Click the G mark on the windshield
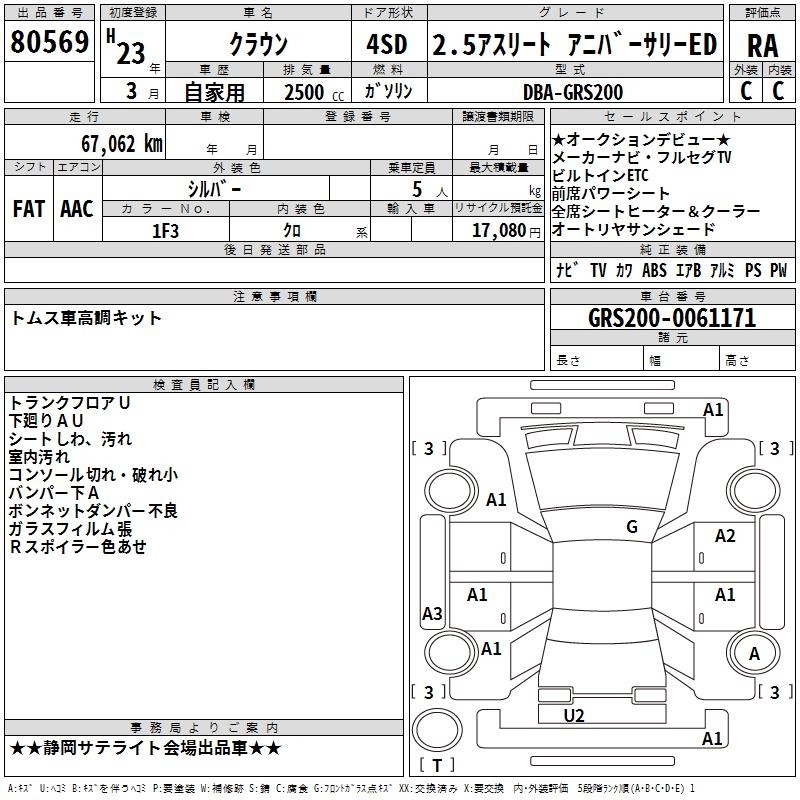The height and width of the screenshot is (800, 800). pyautogui.click(x=632, y=527)
